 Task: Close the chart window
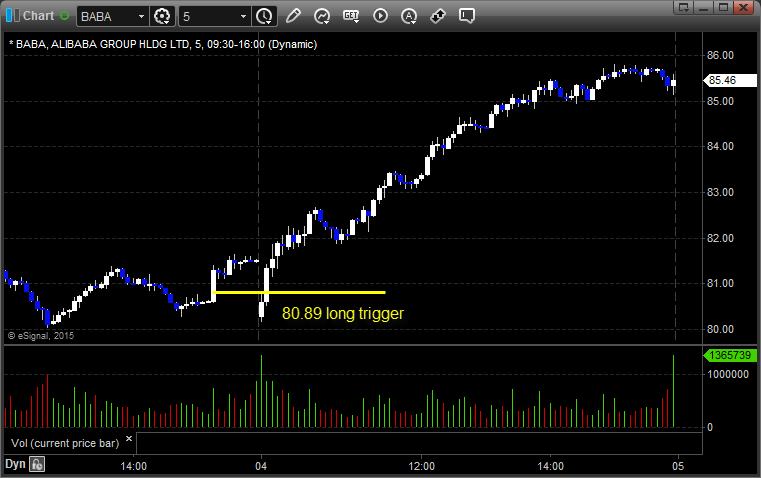(743, 7)
